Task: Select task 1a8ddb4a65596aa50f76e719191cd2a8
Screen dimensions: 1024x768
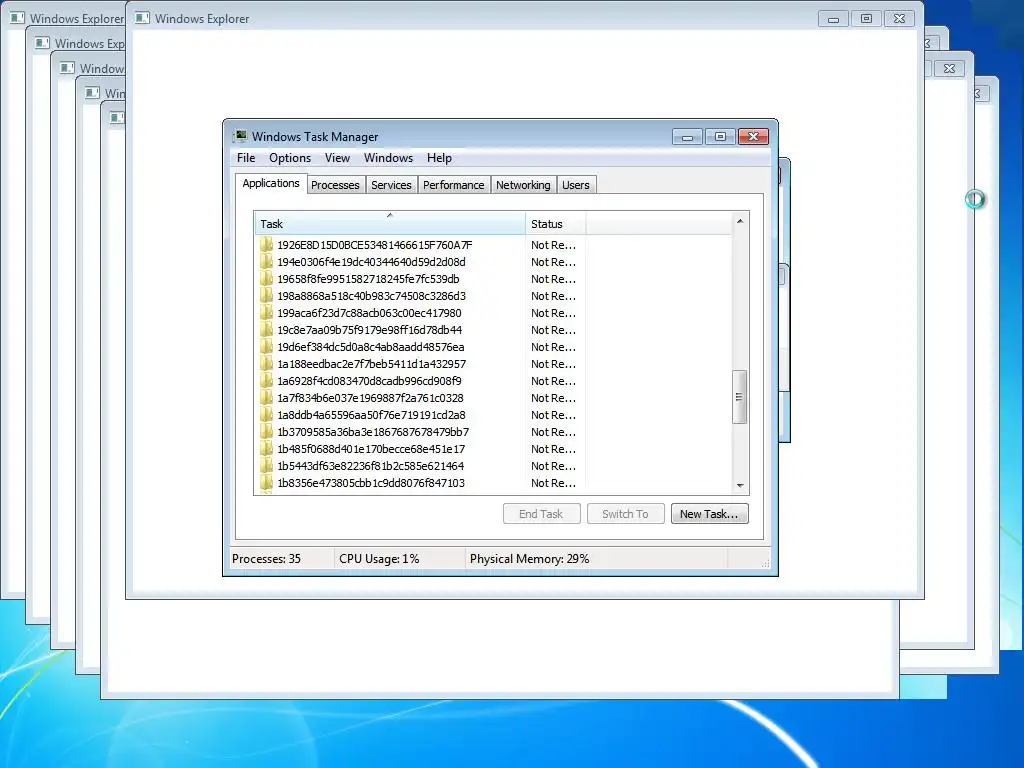Action: click(x=371, y=415)
